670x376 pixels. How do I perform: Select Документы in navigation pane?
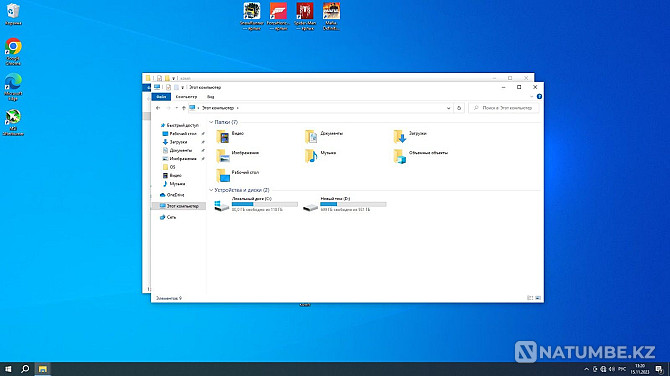[177, 150]
